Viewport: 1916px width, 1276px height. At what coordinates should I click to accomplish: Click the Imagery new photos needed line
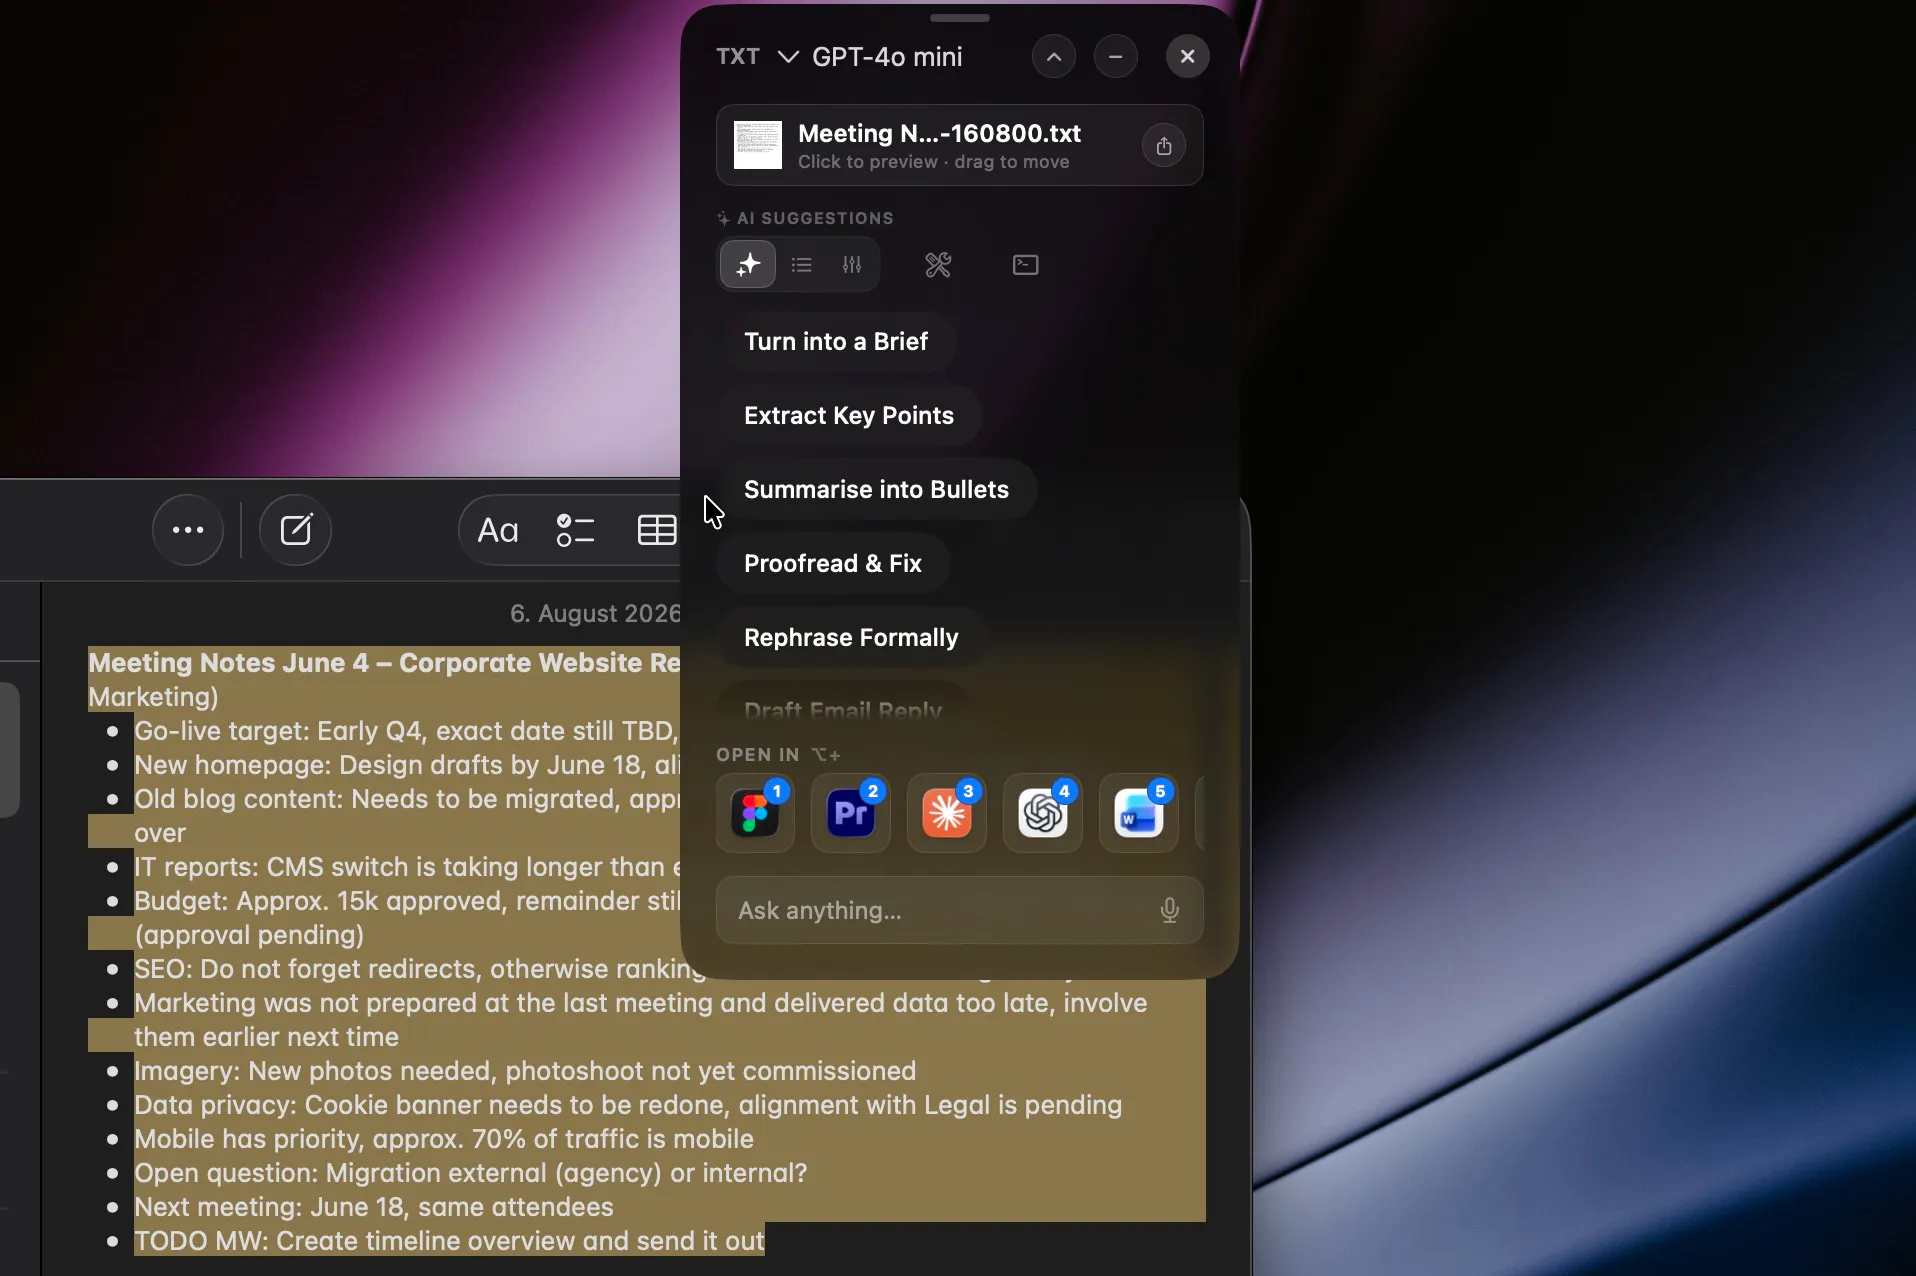[525, 1071]
